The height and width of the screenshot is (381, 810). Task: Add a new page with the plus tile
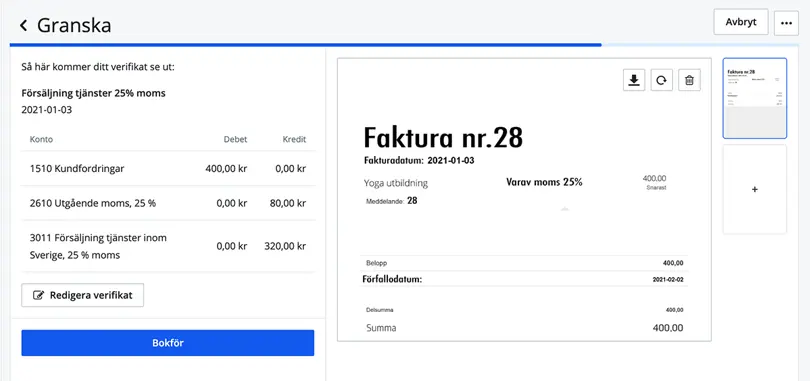tap(755, 189)
